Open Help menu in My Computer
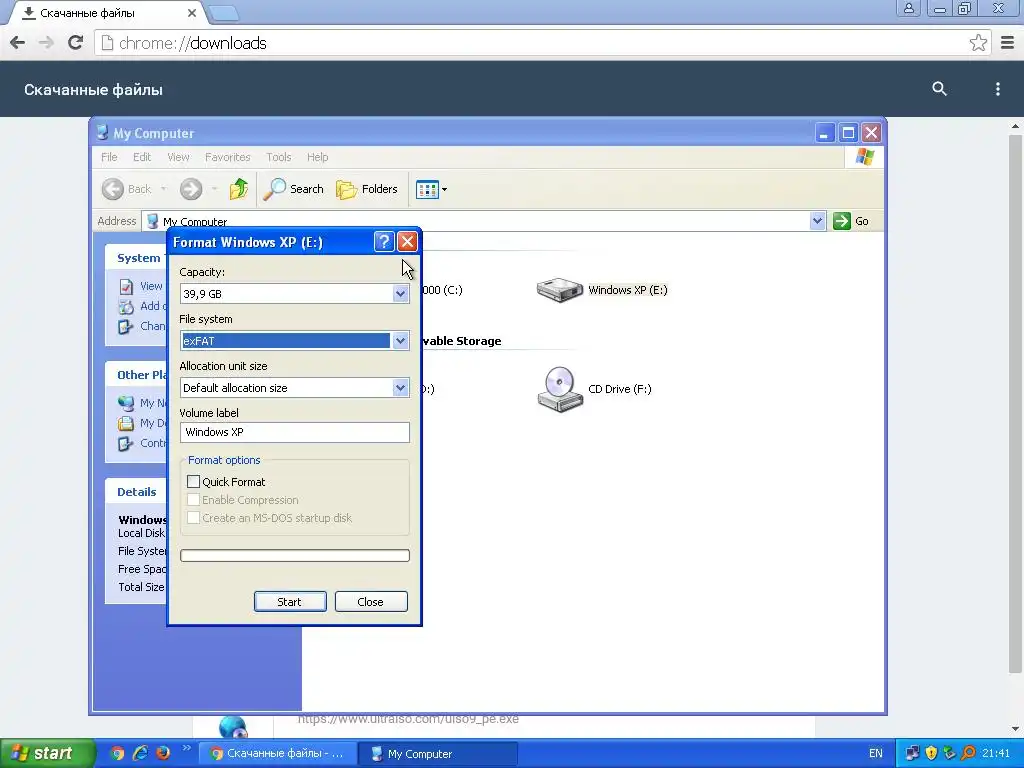The height and width of the screenshot is (768, 1024). click(x=317, y=157)
